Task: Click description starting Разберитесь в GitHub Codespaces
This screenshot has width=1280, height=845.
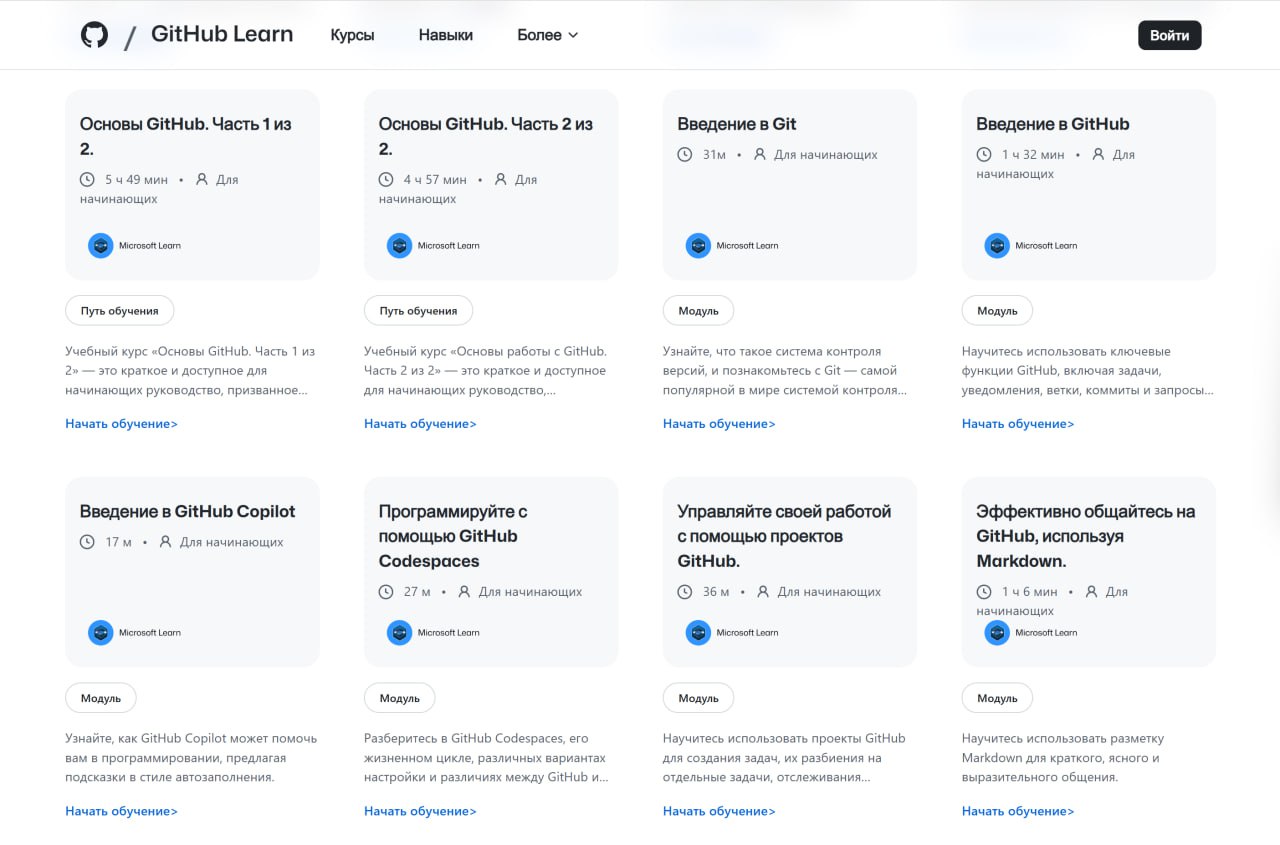Action: tap(487, 758)
